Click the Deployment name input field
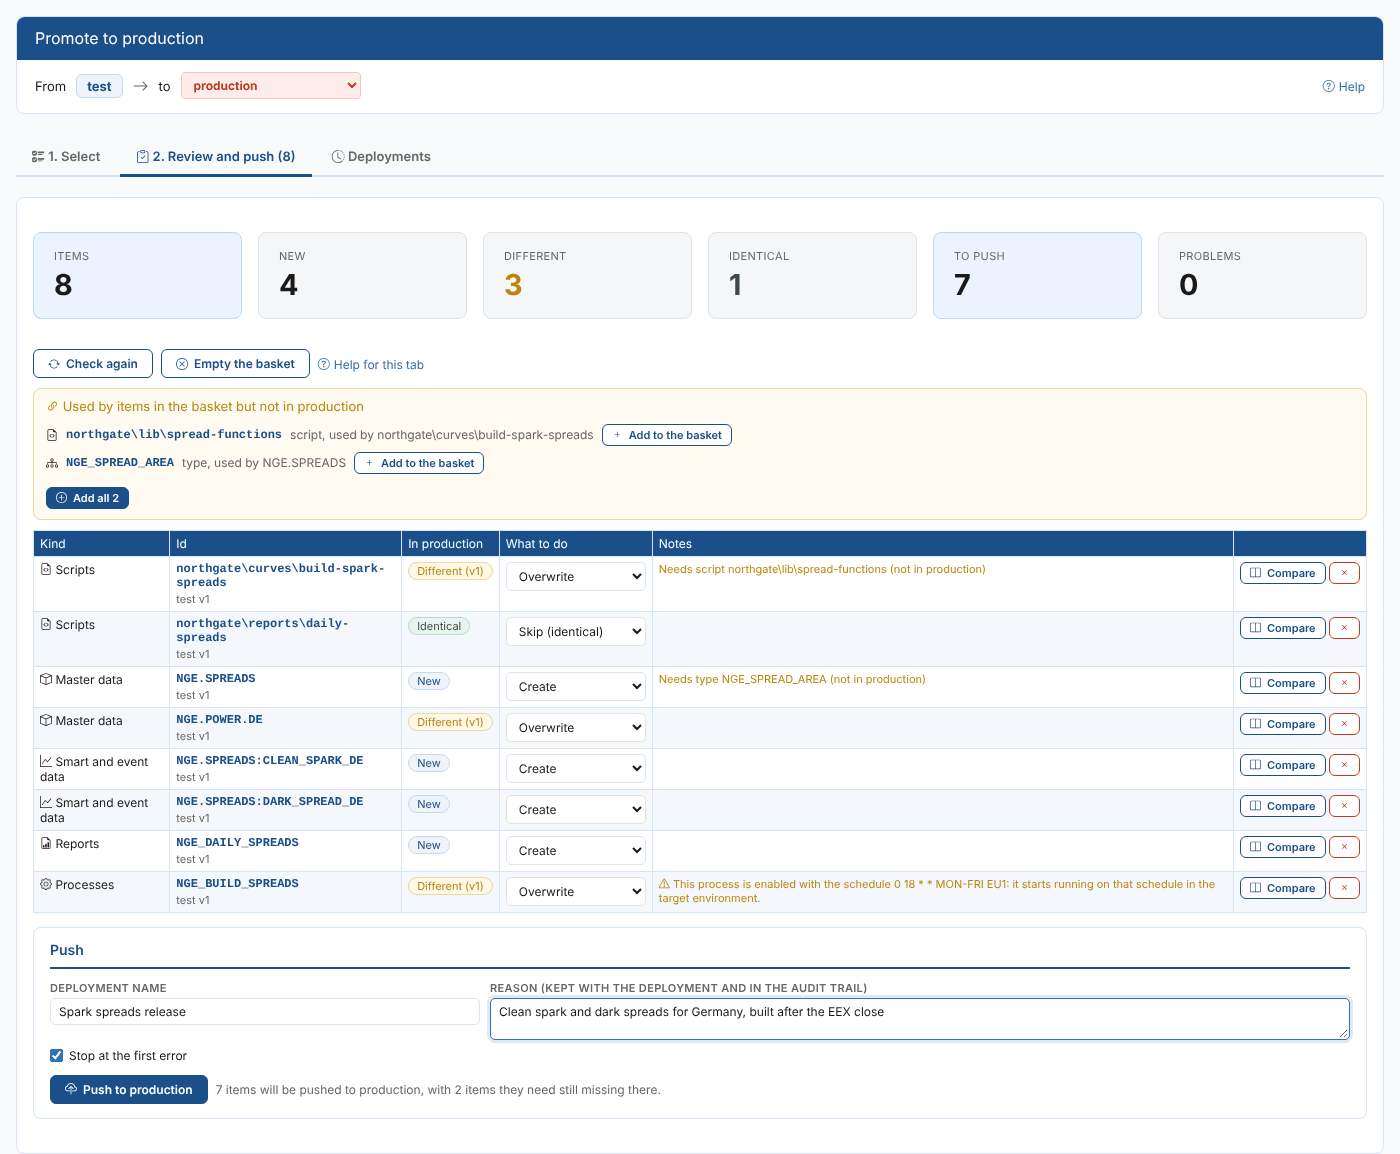The image size is (1400, 1154). tap(265, 1012)
